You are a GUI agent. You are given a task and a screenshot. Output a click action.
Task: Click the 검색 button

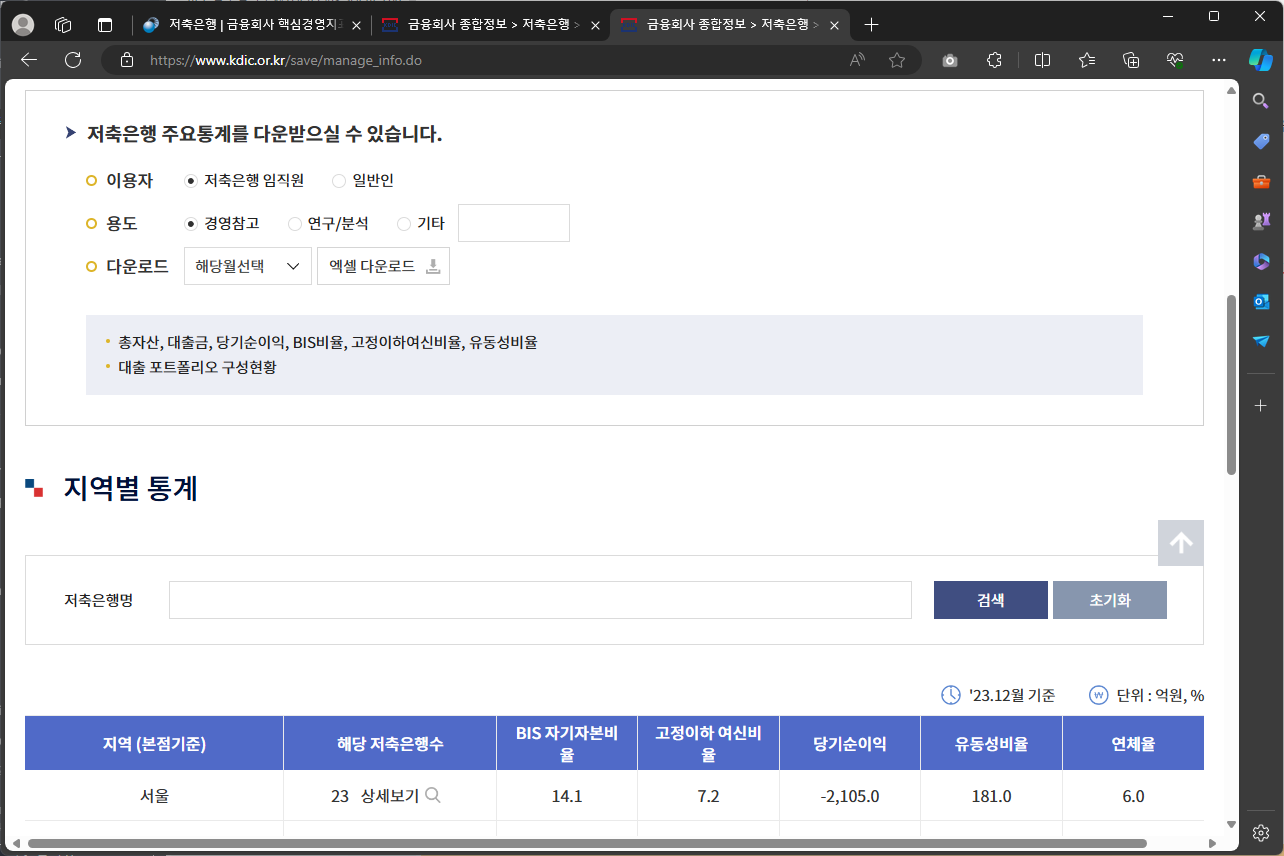991,600
